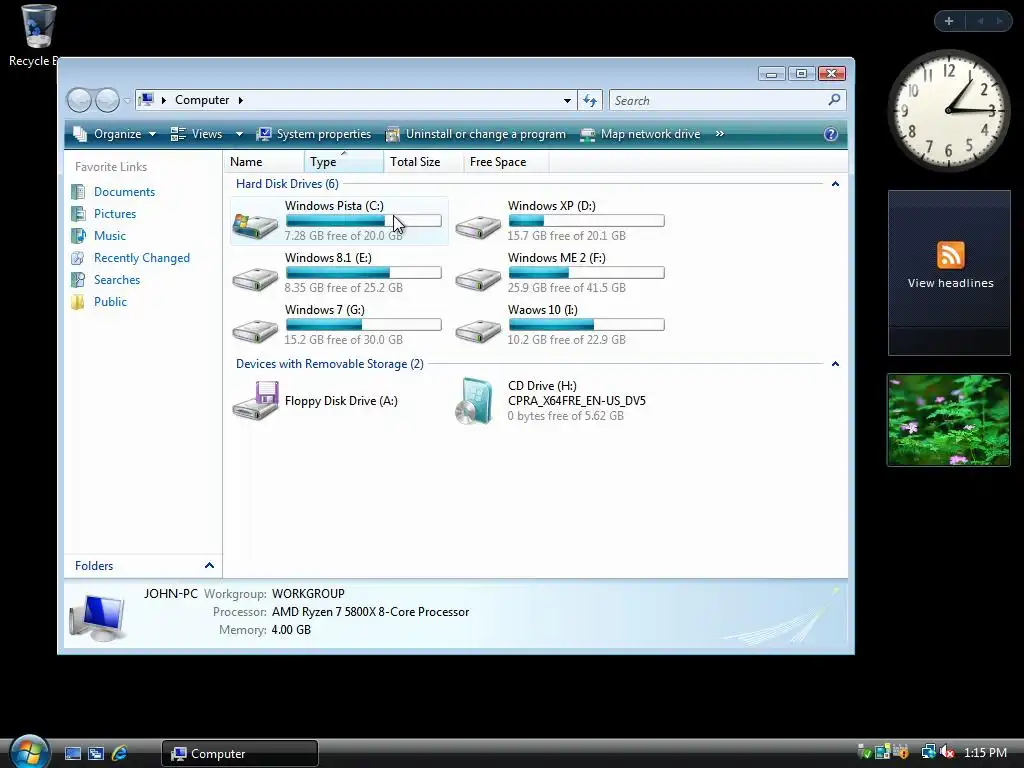Sort by the Total Size column header

pos(423,162)
